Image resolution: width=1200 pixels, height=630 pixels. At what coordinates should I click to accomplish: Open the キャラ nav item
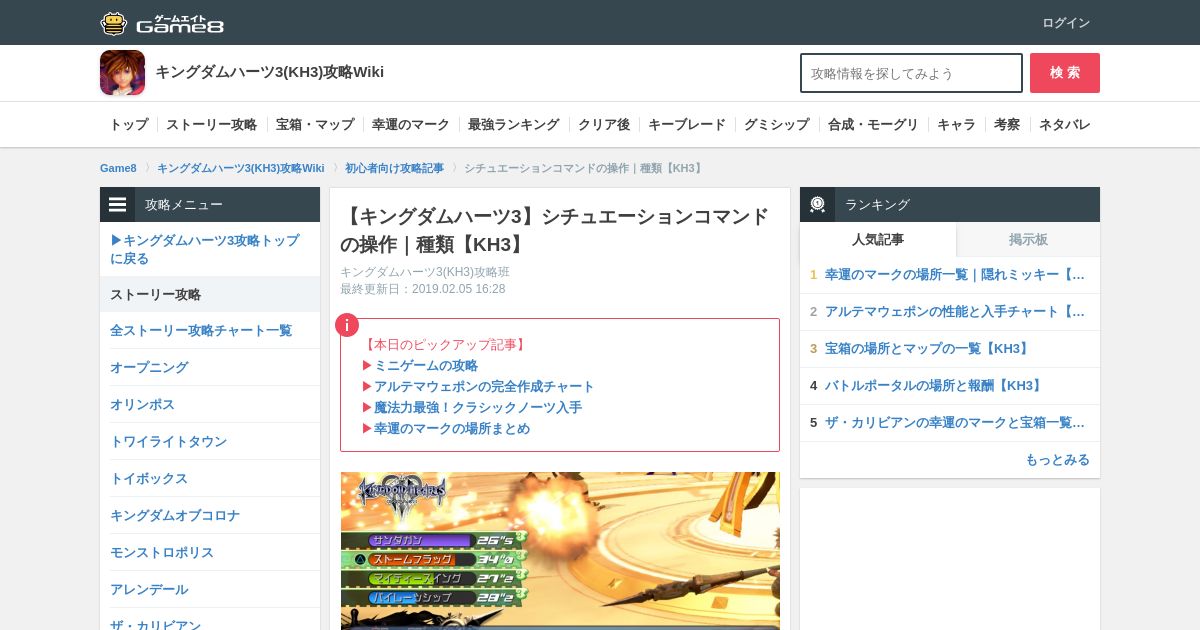956,125
